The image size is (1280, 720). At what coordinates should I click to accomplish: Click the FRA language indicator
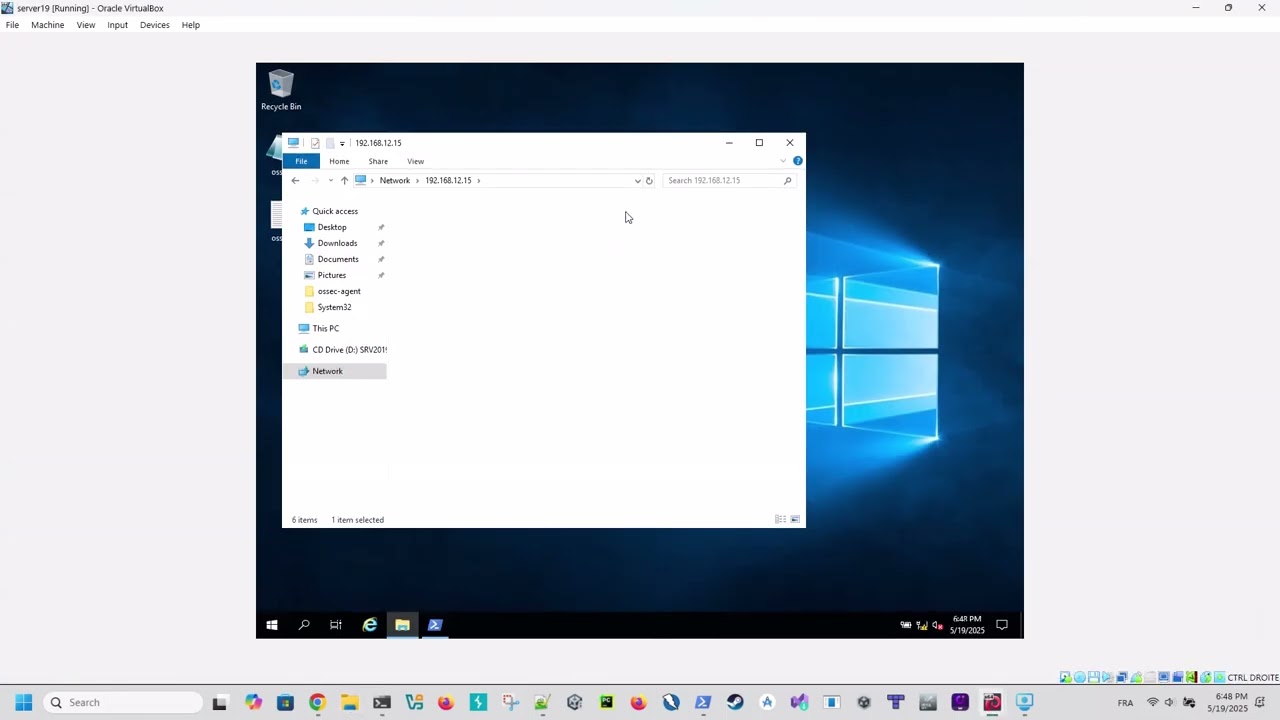point(1125,703)
